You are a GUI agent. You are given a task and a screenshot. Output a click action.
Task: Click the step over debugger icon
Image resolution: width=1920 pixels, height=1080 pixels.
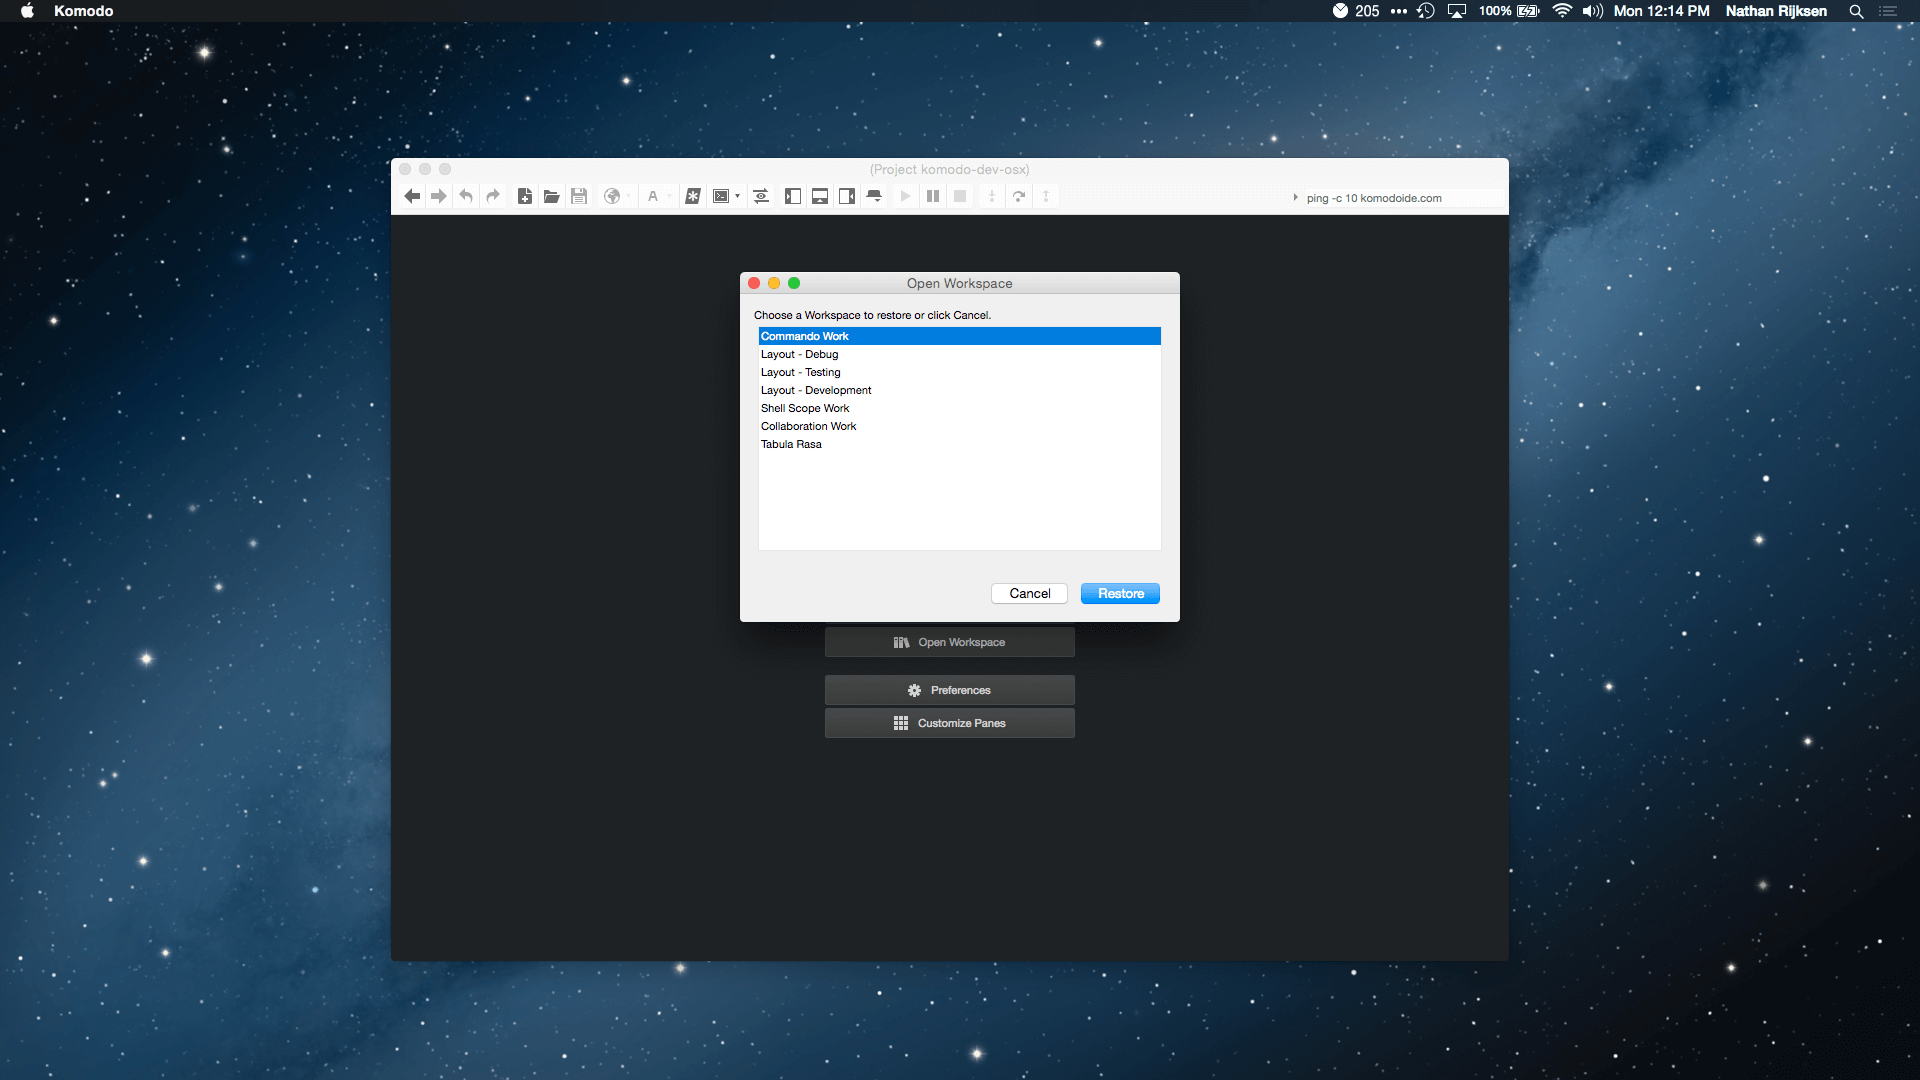click(x=1019, y=196)
